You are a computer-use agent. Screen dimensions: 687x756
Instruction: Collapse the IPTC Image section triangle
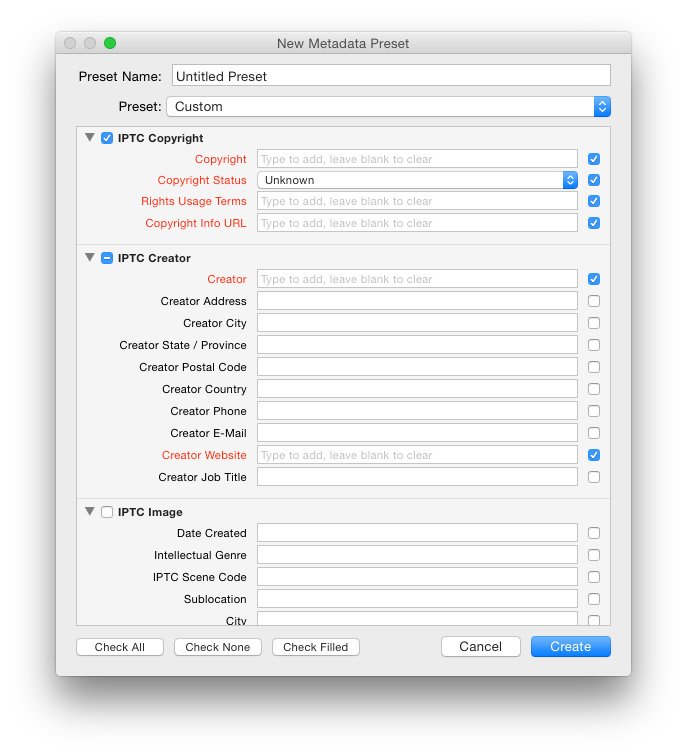(90, 511)
